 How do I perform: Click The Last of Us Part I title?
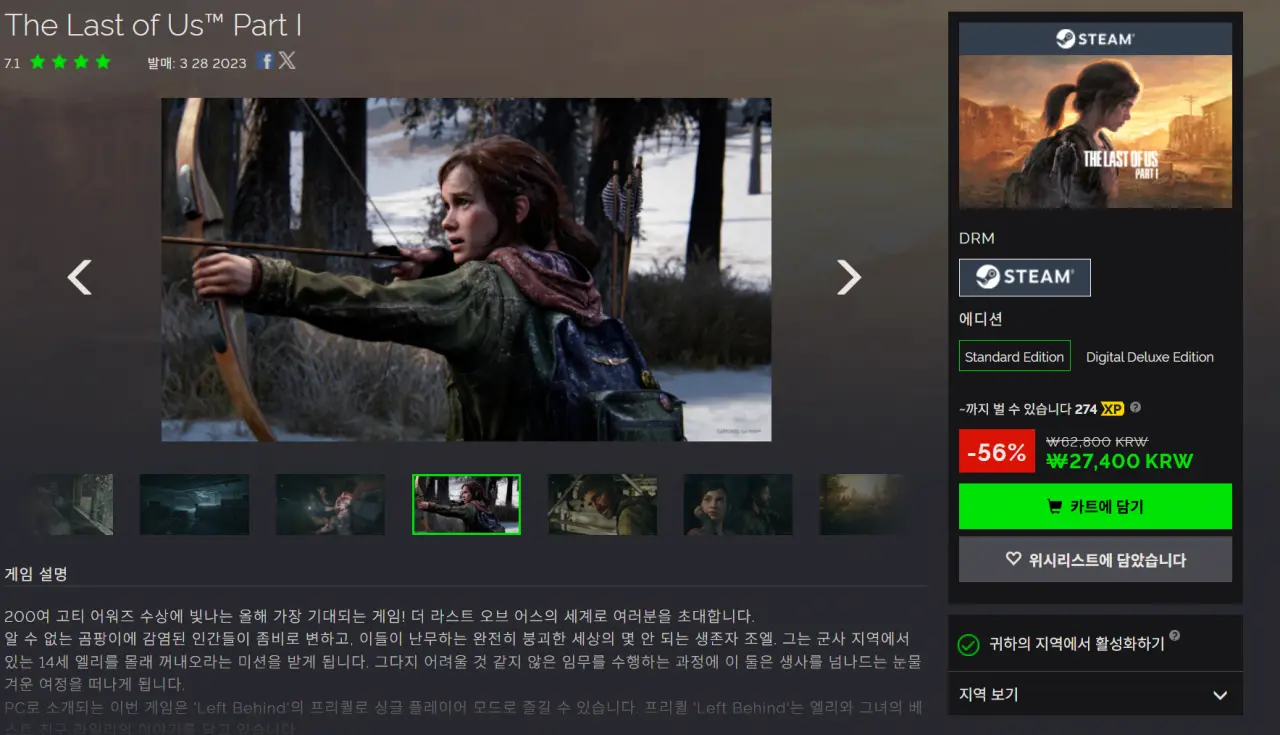[x=153, y=25]
